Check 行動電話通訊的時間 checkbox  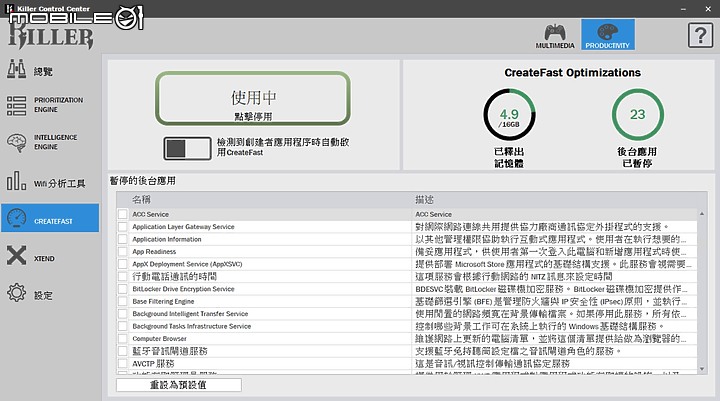[x=123, y=276]
